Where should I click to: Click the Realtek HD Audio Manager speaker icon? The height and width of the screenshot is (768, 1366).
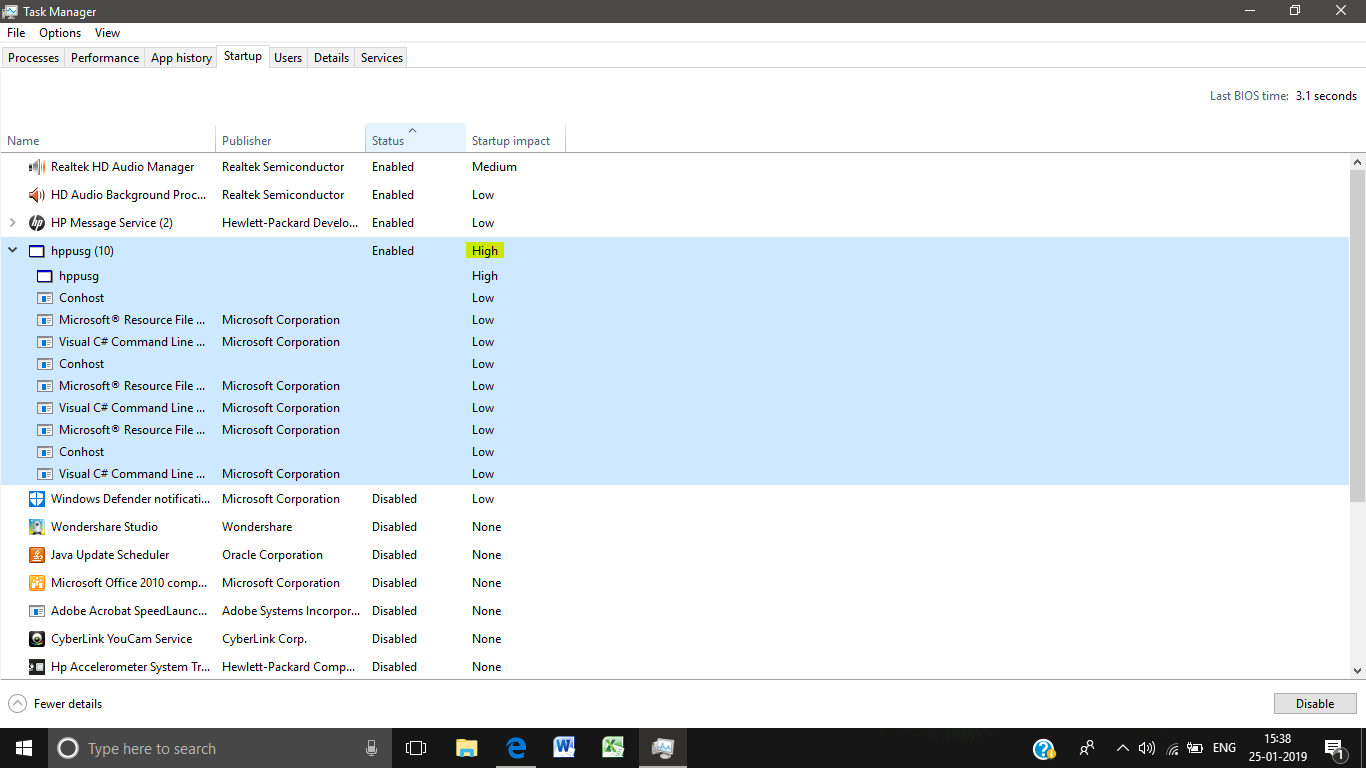[37, 167]
